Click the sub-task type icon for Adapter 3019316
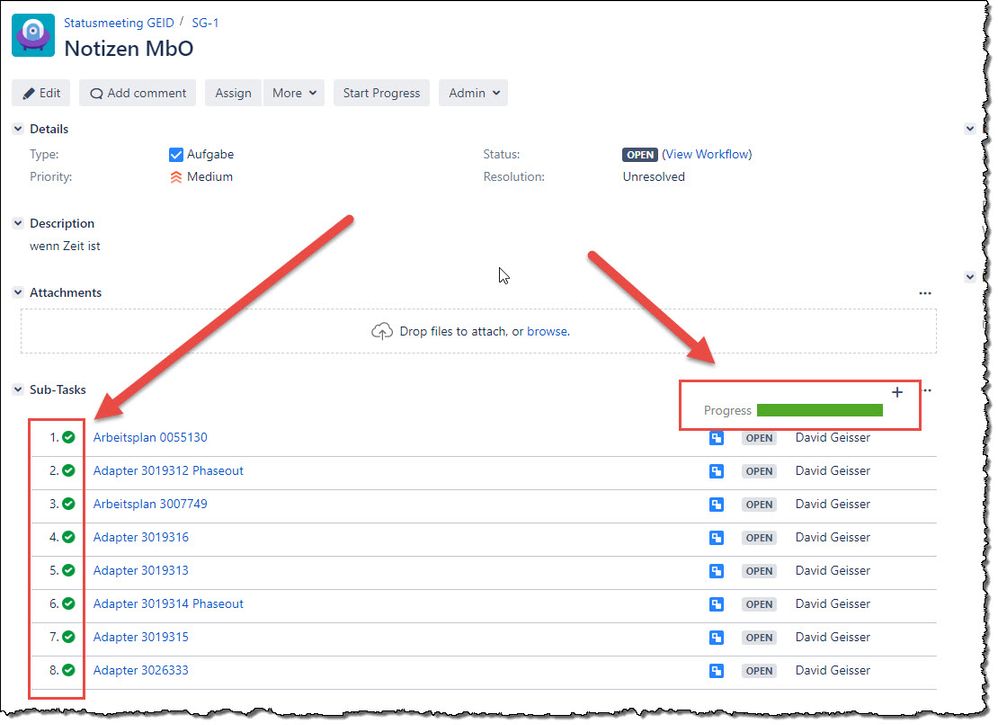The width and height of the screenshot is (998, 725). (716, 538)
